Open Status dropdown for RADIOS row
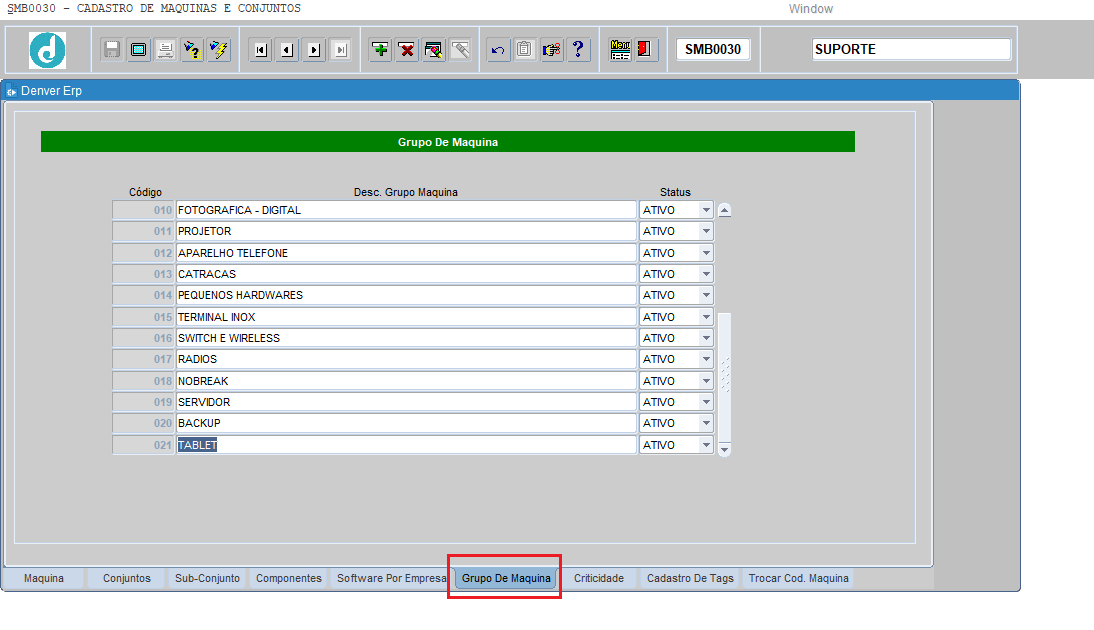1094x630 pixels. 706,359
